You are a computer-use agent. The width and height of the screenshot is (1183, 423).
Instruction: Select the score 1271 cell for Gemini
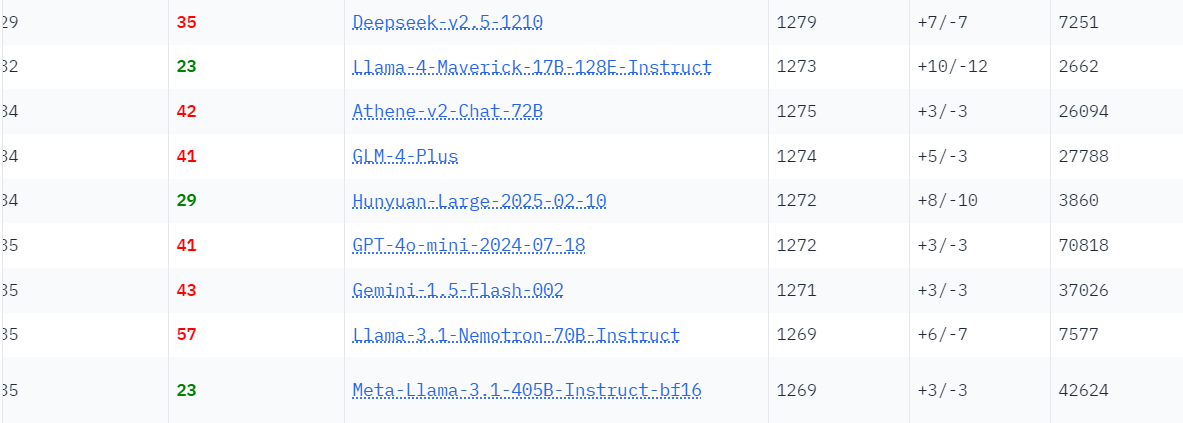797,290
